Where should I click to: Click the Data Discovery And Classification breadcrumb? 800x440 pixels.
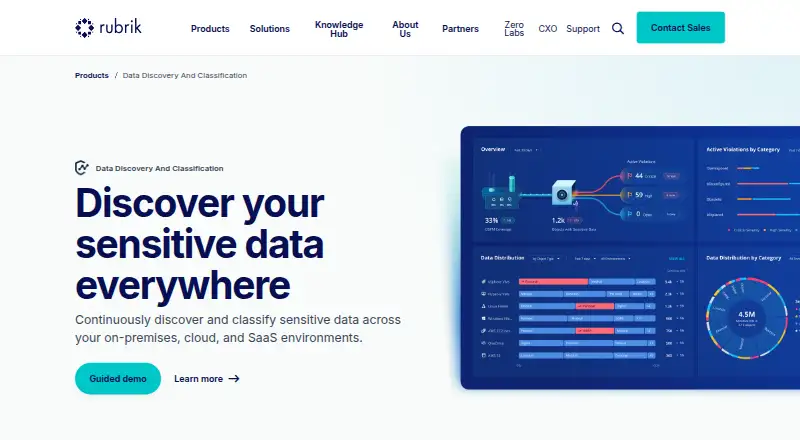tap(185, 76)
